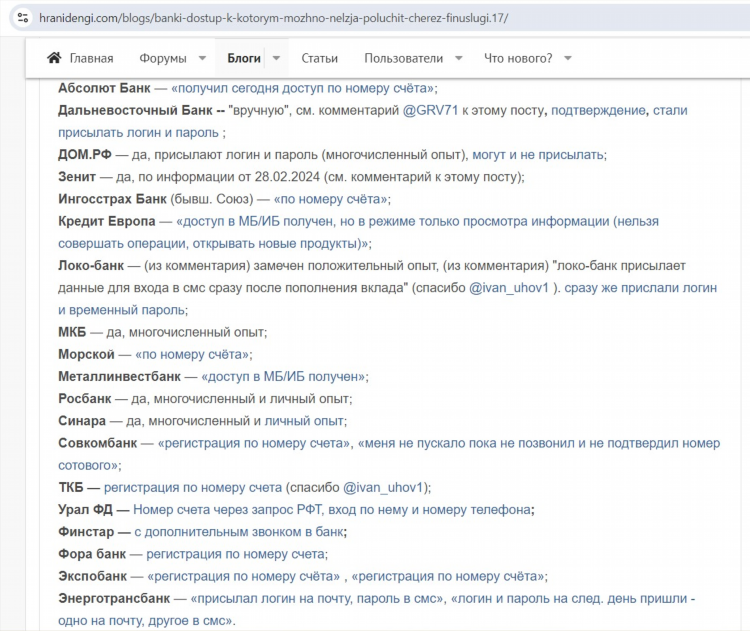Open the Главная menu item
This screenshot has width=750, height=631.
click(91, 58)
